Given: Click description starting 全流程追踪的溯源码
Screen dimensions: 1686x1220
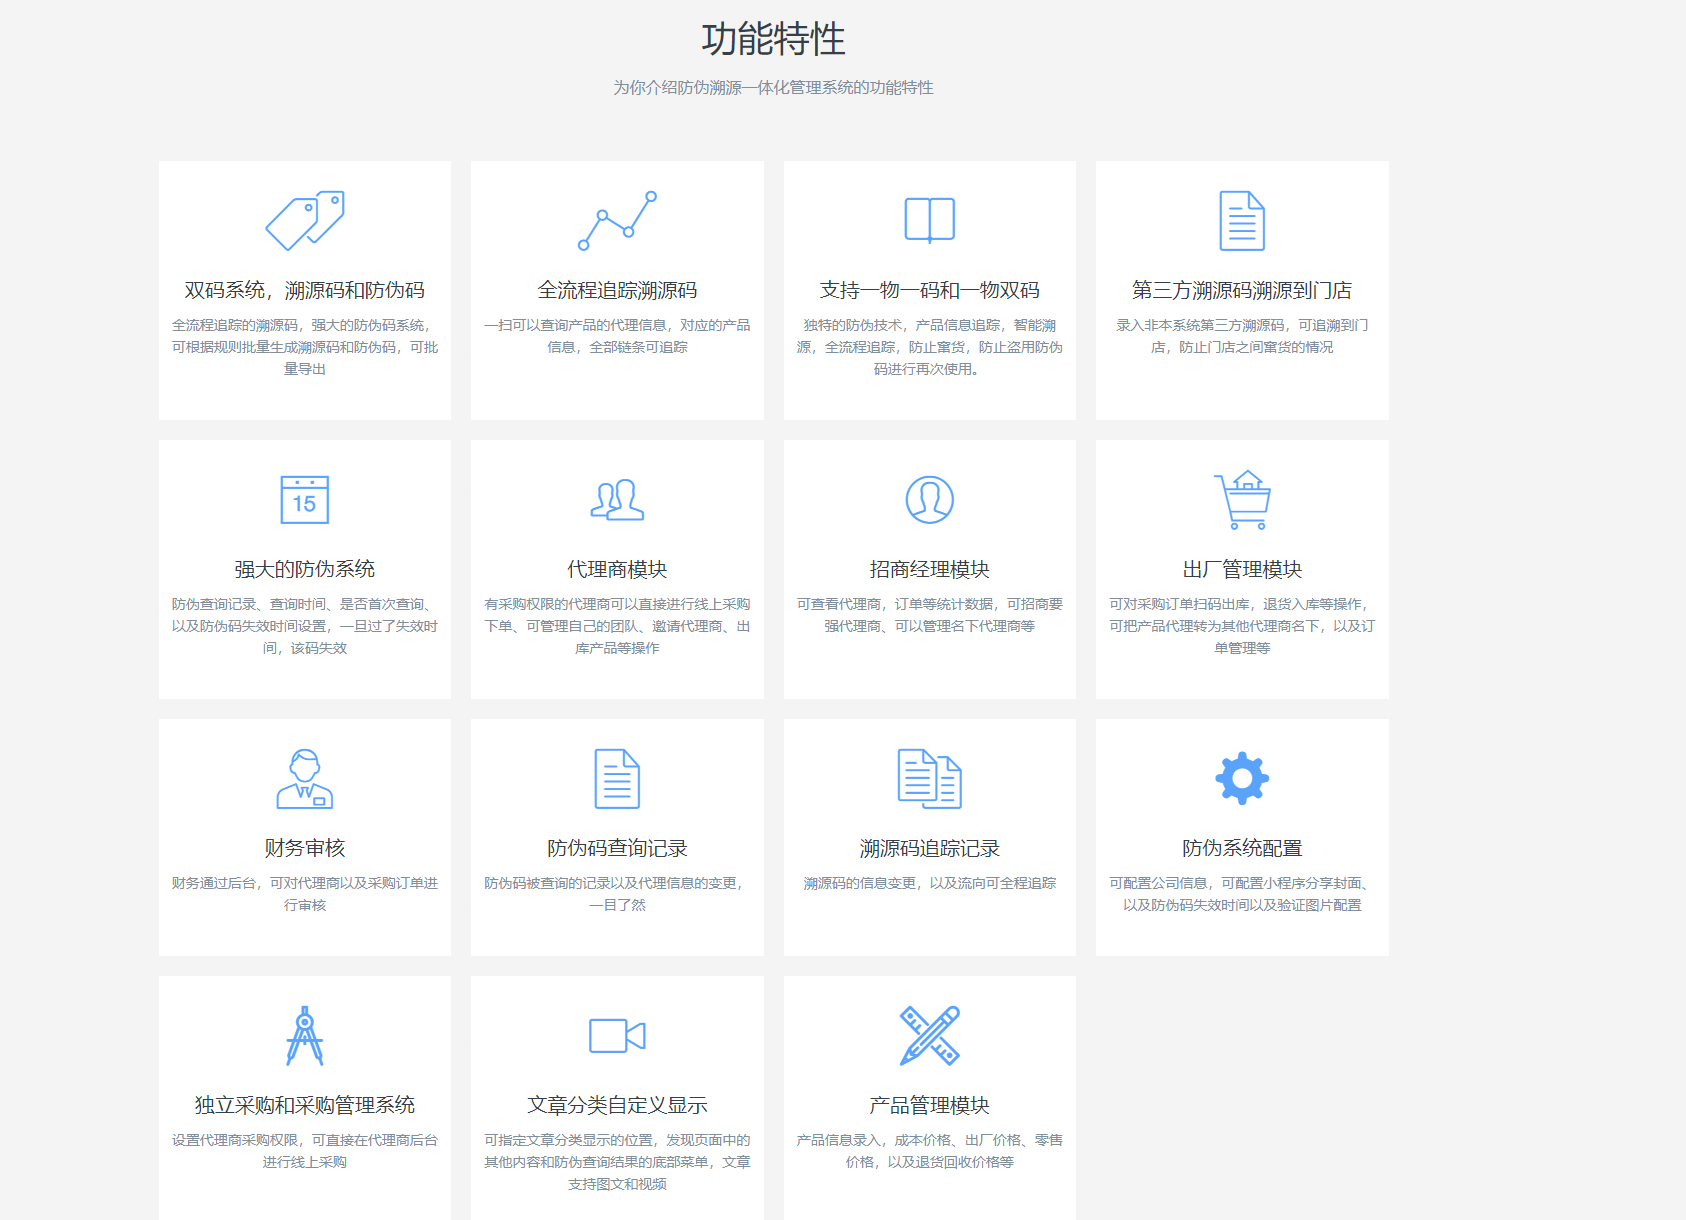Looking at the screenshot, I should 305,347.
